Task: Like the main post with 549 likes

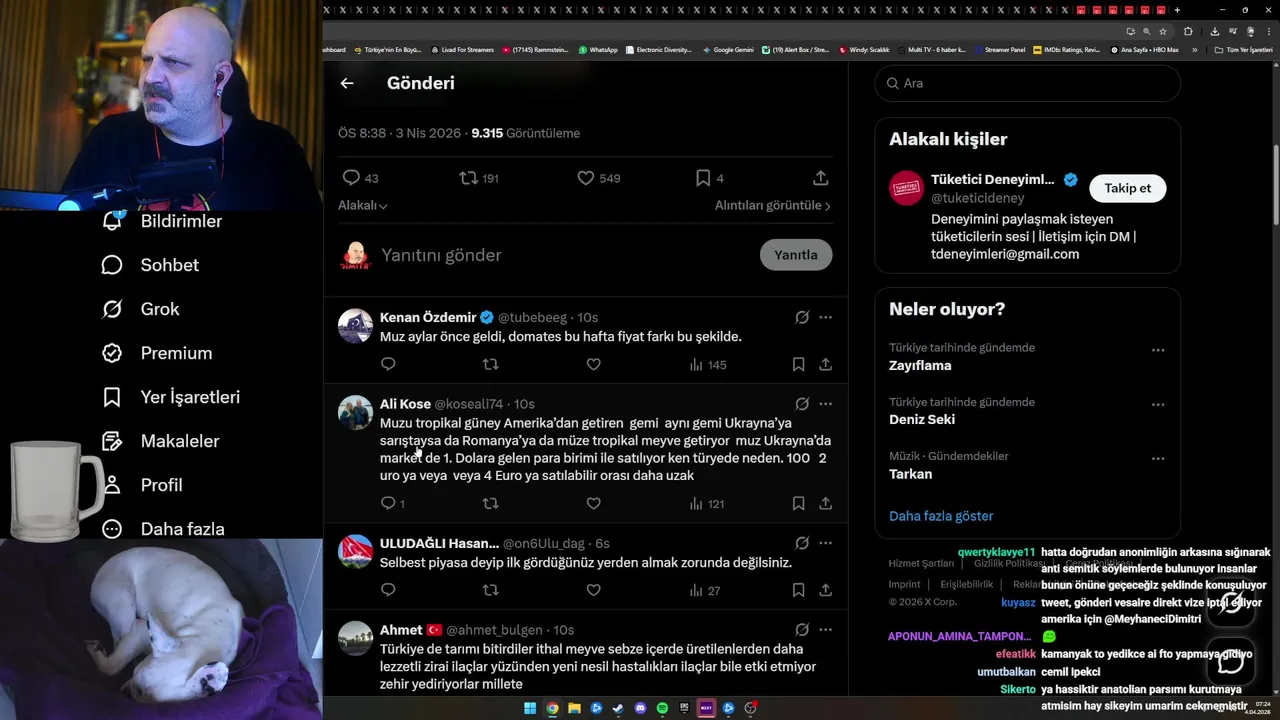Action: click(x=598, y=178)
